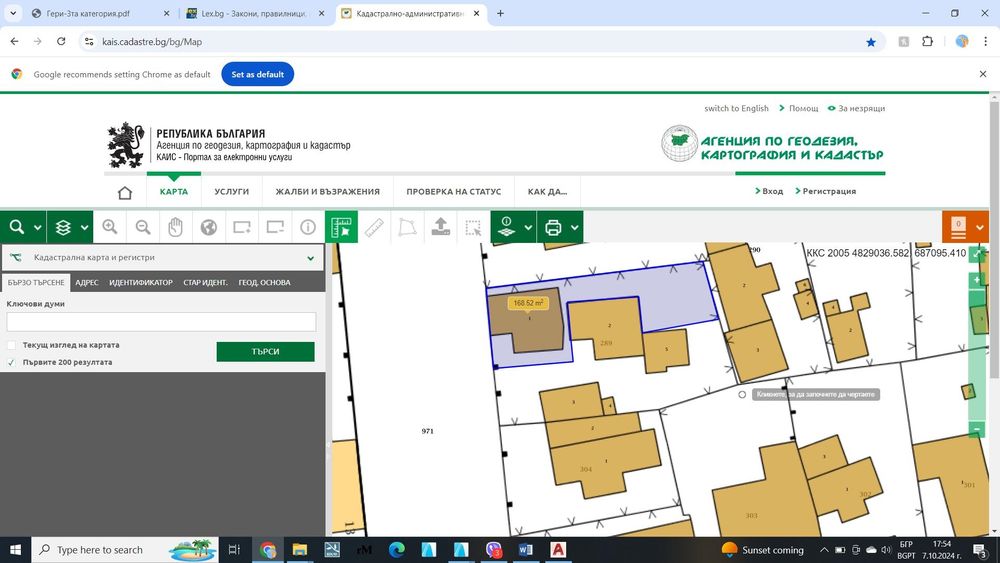Activate the information identify tool
1000x563 pixels.
pos(308,227)
